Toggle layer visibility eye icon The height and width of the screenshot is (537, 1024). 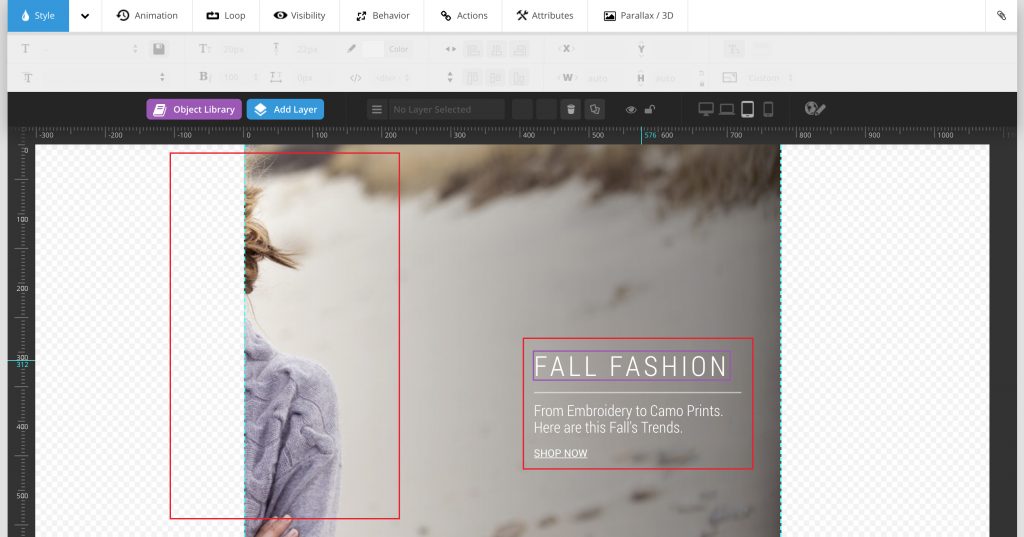(x=631, y=110)
